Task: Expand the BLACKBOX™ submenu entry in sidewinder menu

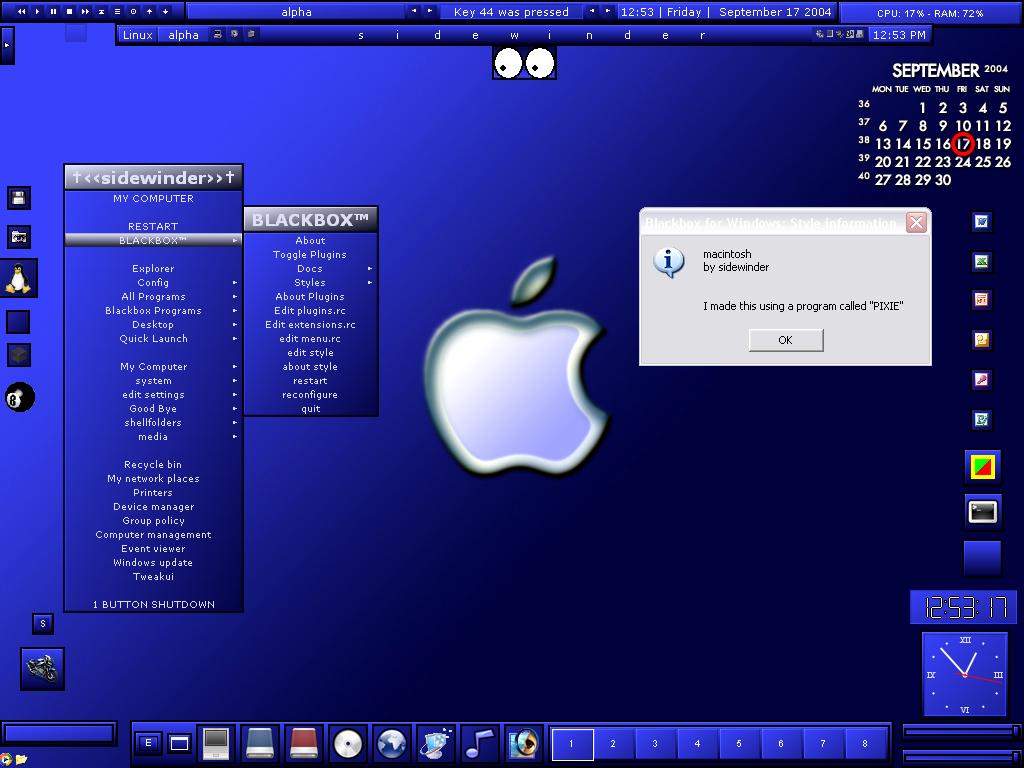Action: coord(153,240)
